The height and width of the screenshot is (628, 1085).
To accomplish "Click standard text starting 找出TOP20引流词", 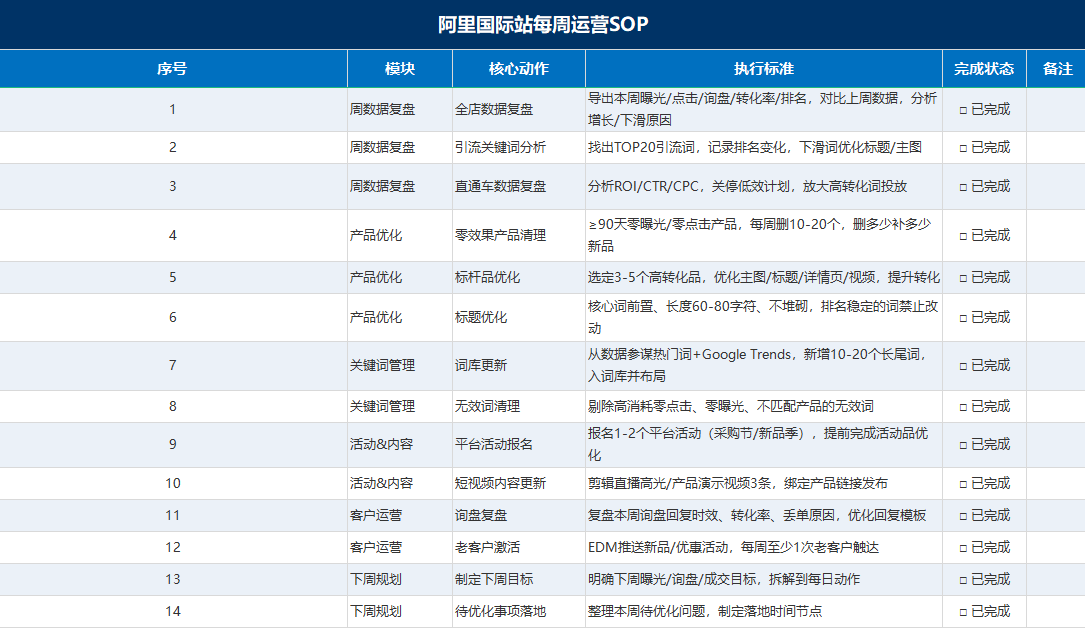I will (755, 147).
